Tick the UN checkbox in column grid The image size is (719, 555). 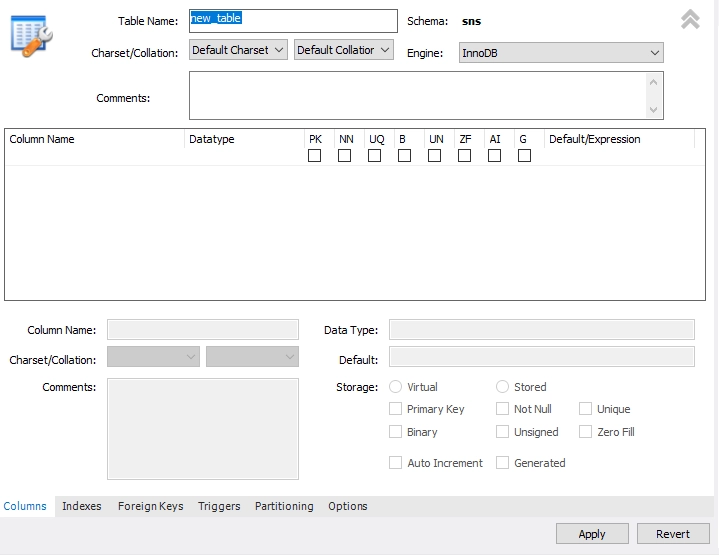pyautogui.click(x=434, y=155)
